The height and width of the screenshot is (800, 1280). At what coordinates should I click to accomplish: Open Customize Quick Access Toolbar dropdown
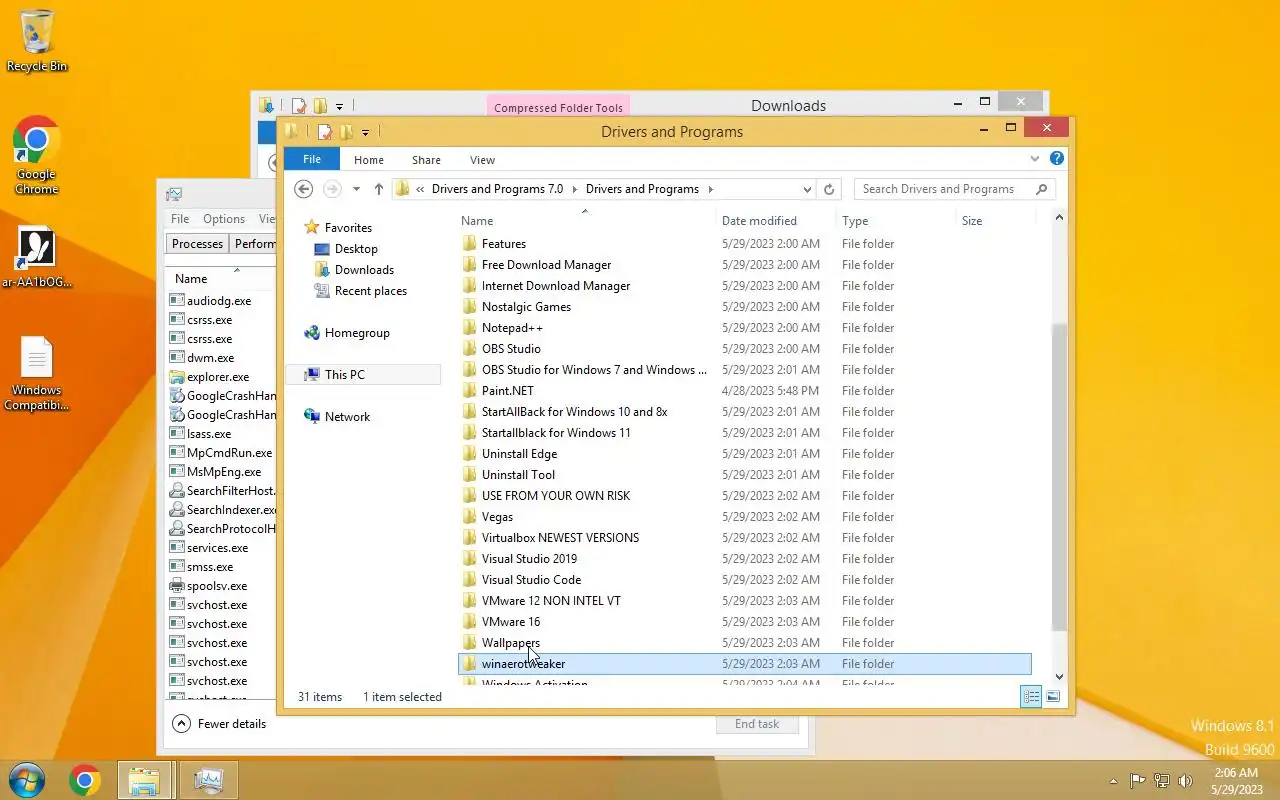[365, 132]
